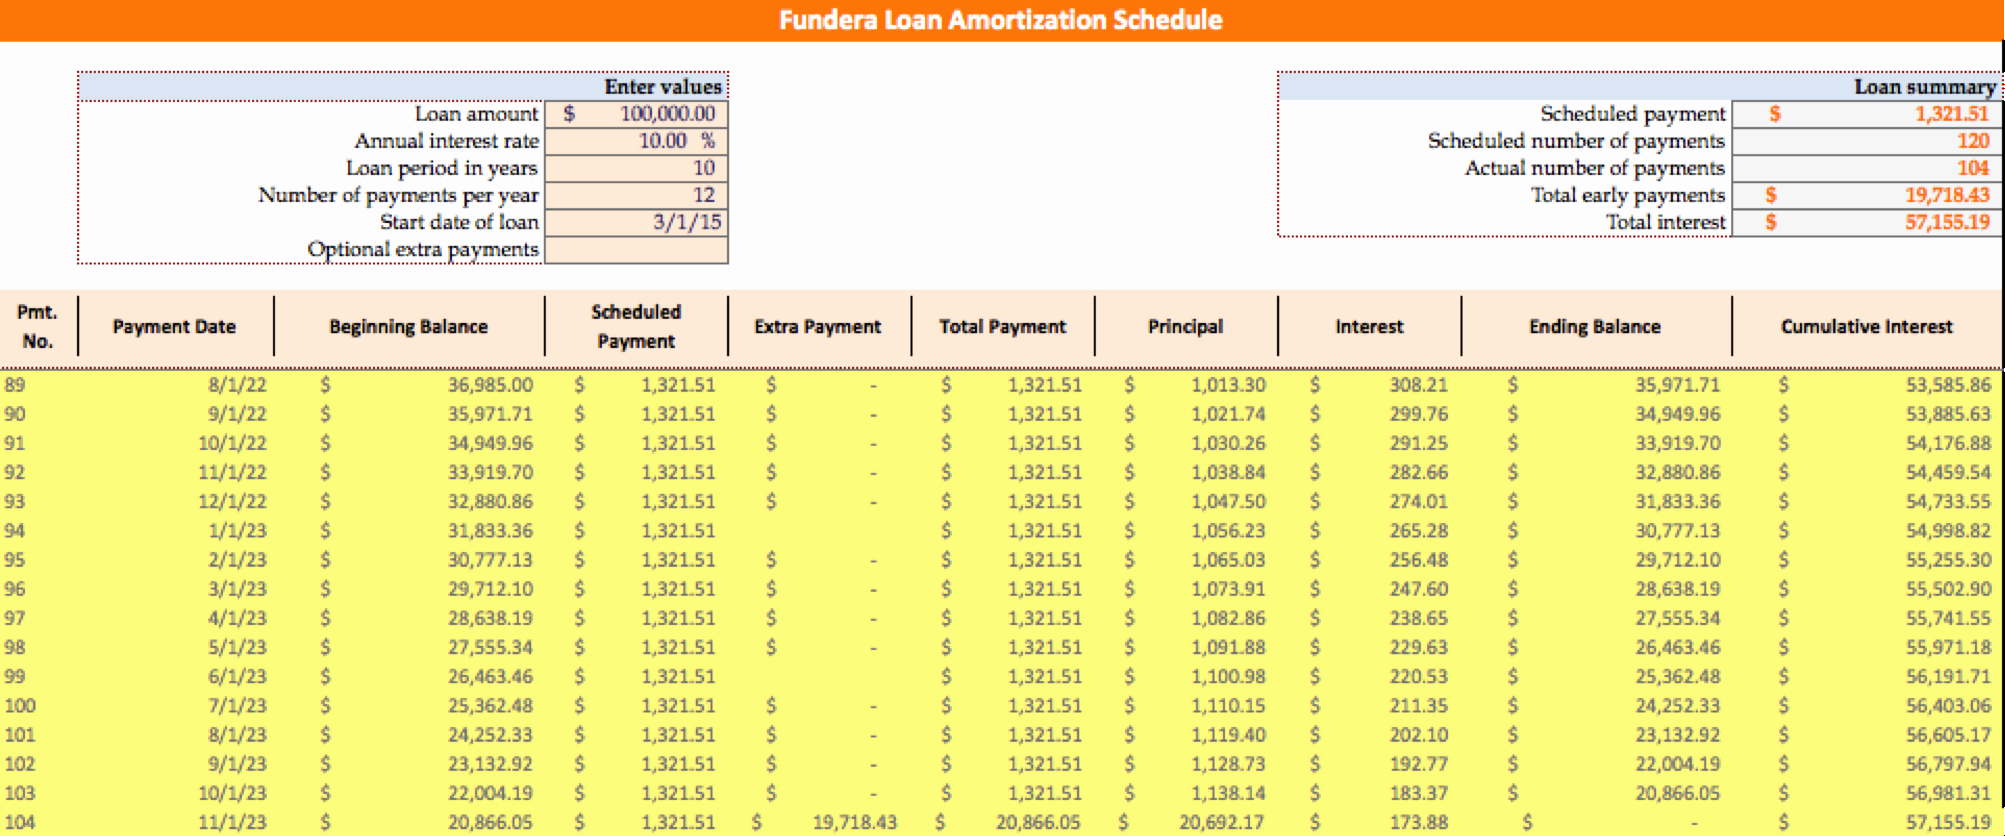Select the Loan period in years cell
The width and height of the screenshot is (2005, 836).
tap(636, 168)
